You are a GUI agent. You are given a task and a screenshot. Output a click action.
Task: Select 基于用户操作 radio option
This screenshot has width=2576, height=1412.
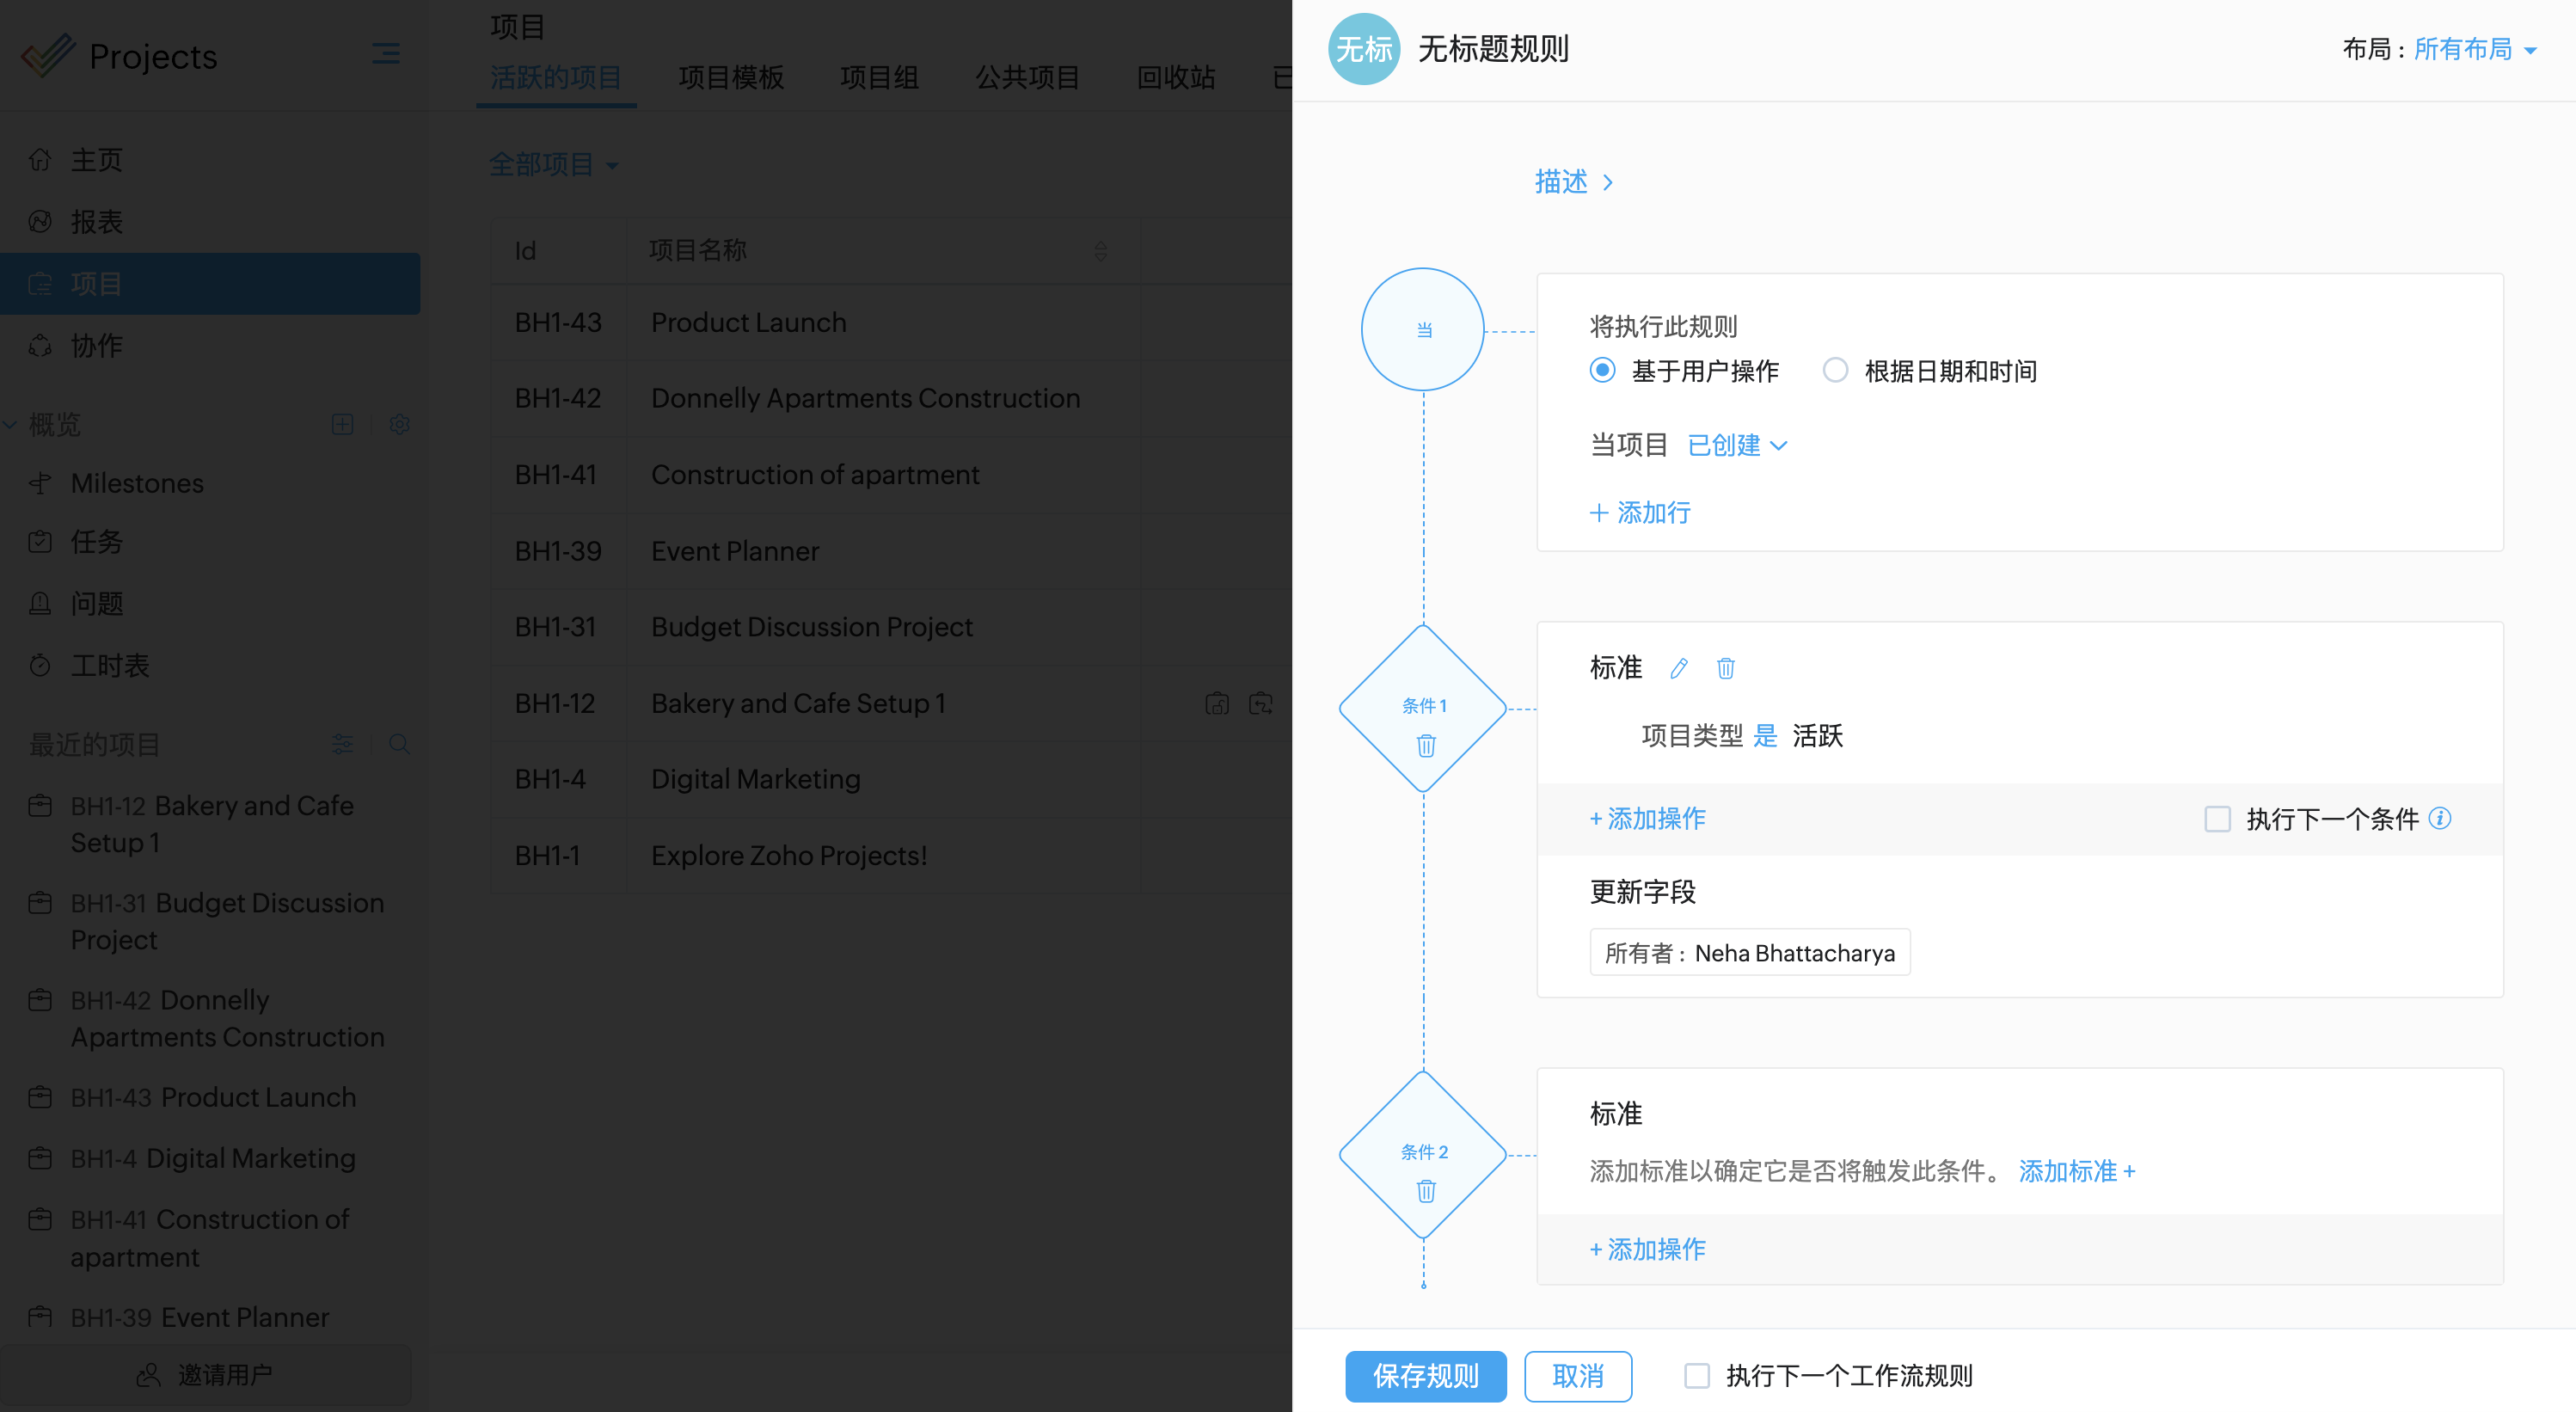[1602, 371]
